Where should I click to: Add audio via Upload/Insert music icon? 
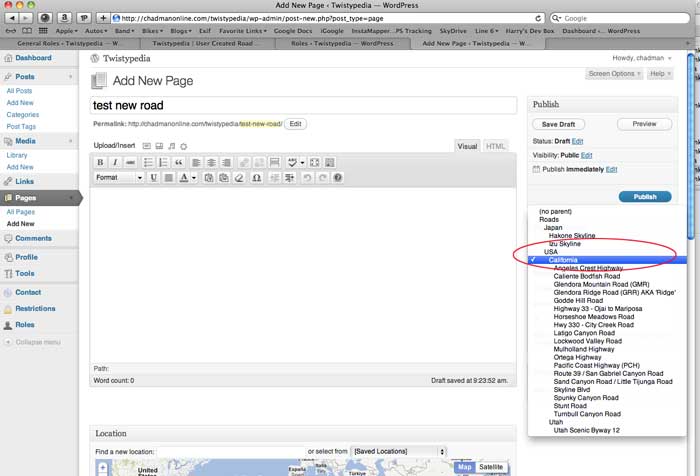(171, 146)
